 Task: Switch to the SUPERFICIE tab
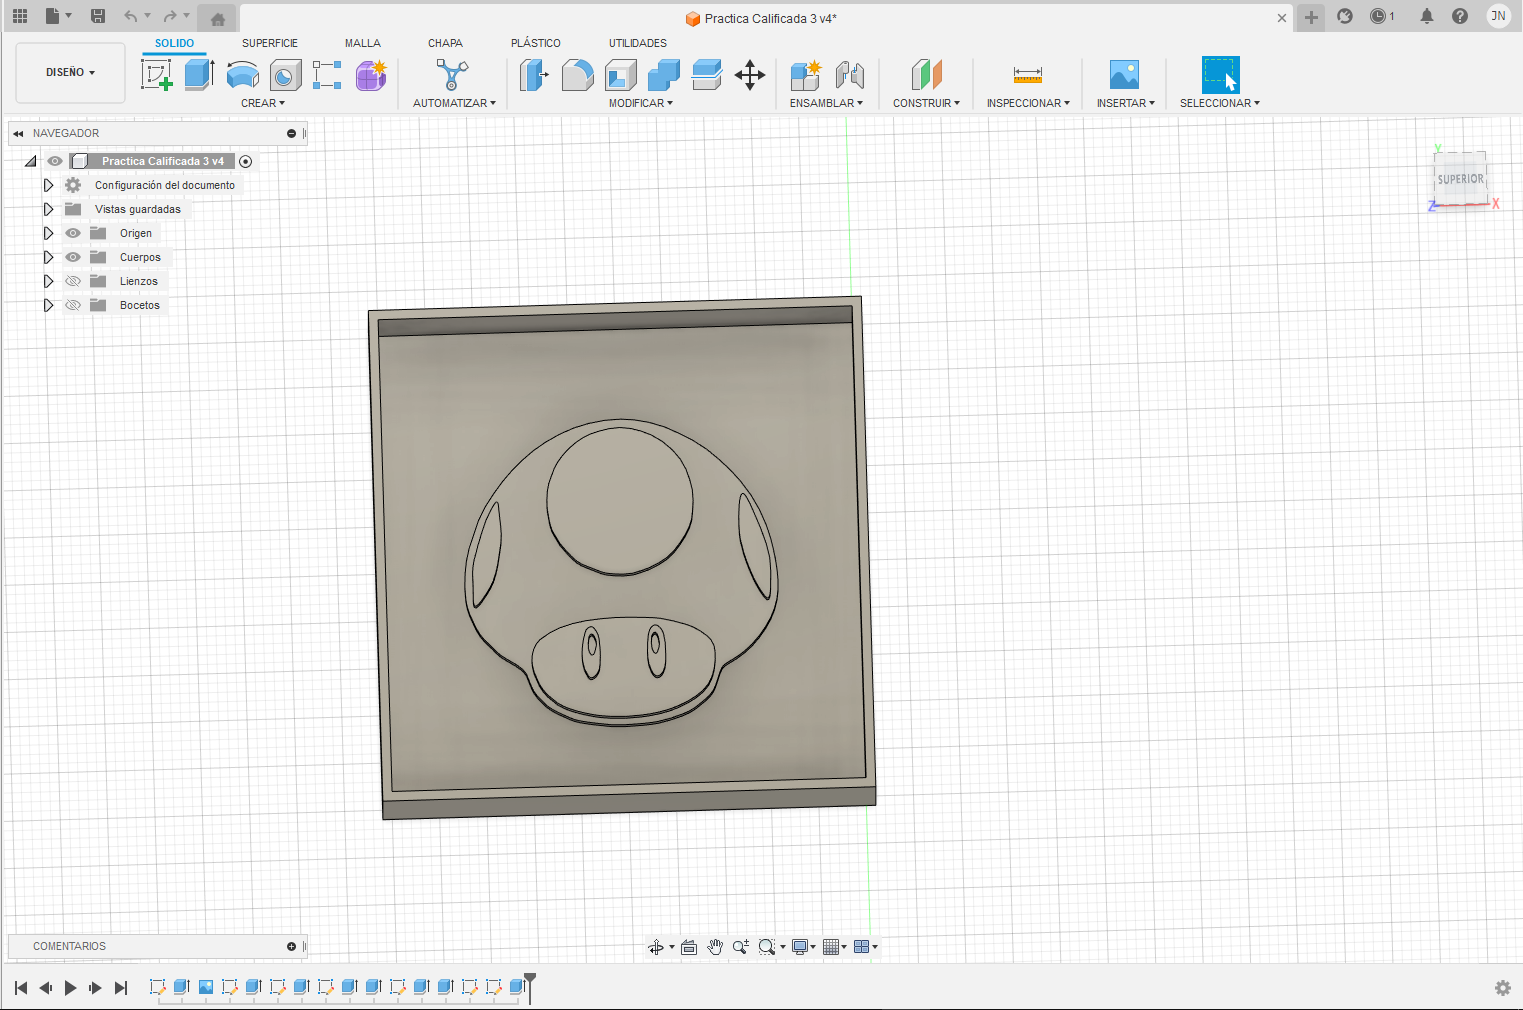click(270, 43)
